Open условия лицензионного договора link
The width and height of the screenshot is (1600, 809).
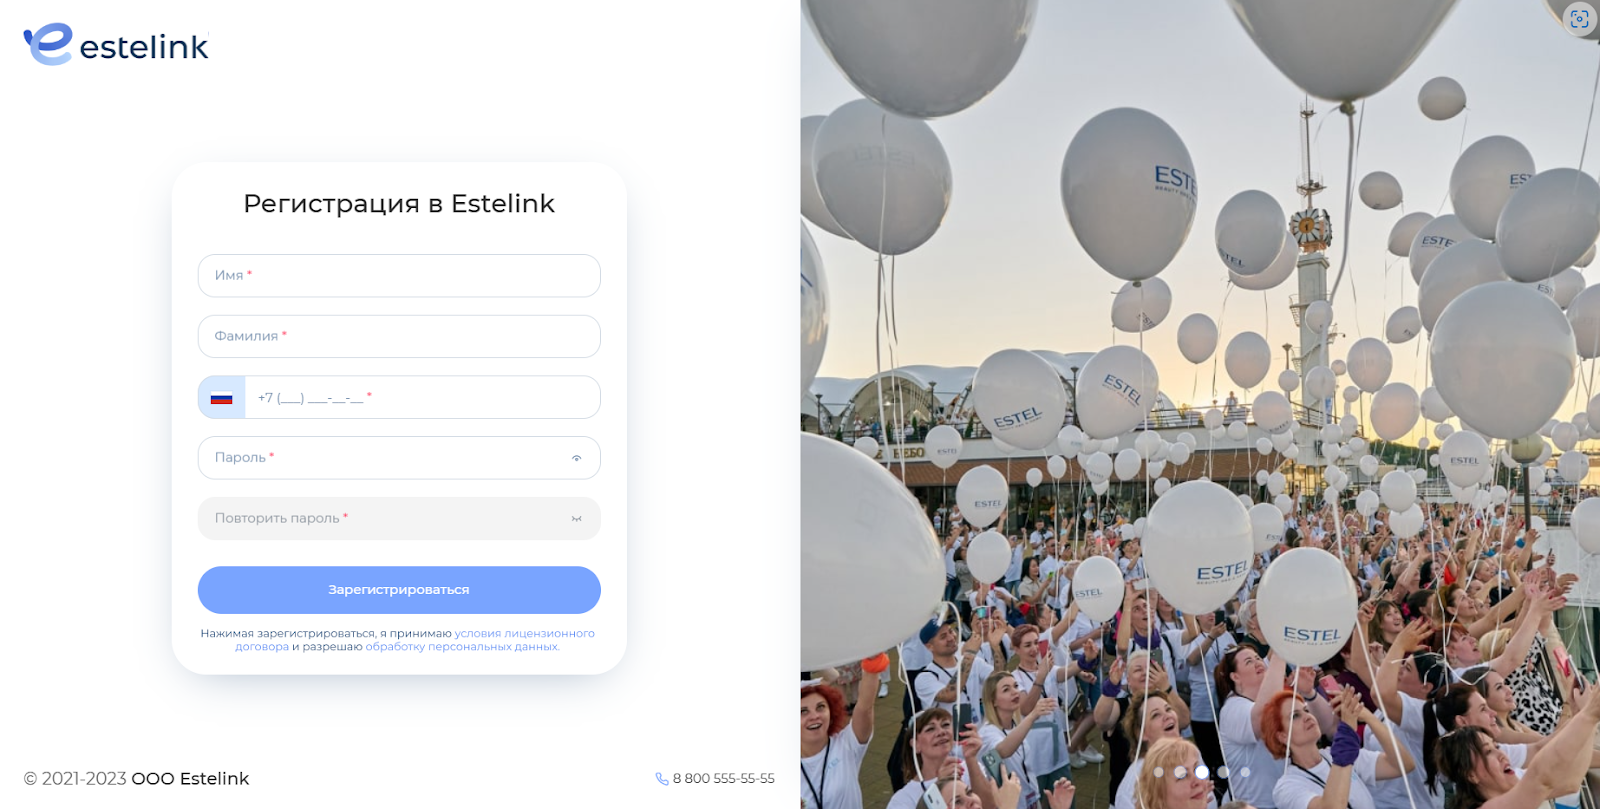pos(415,640)
